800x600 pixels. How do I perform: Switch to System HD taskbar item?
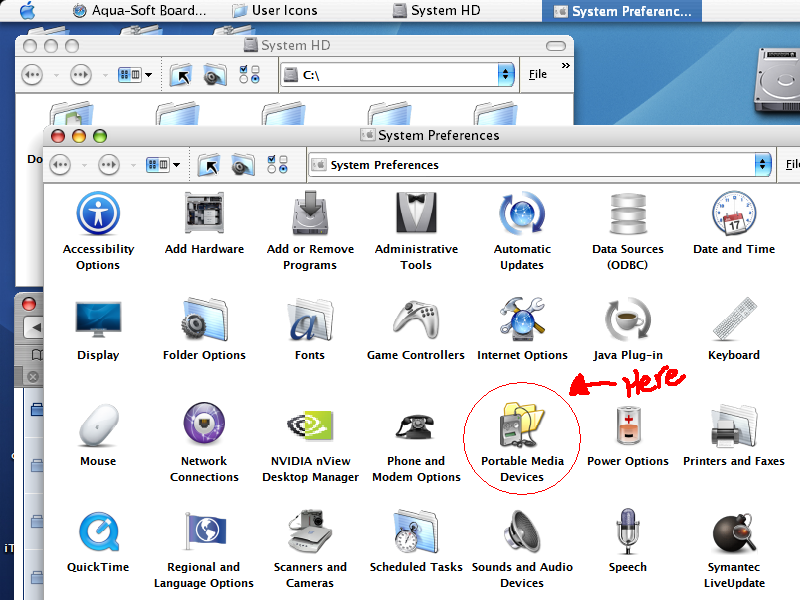point(437,11)
